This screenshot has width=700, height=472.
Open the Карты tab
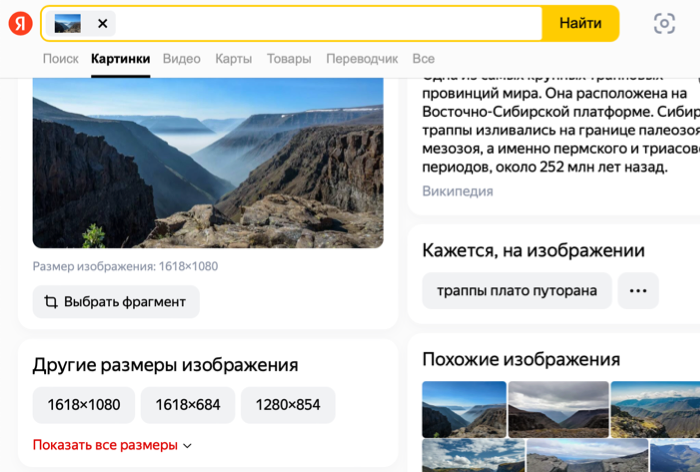[233, 59]
